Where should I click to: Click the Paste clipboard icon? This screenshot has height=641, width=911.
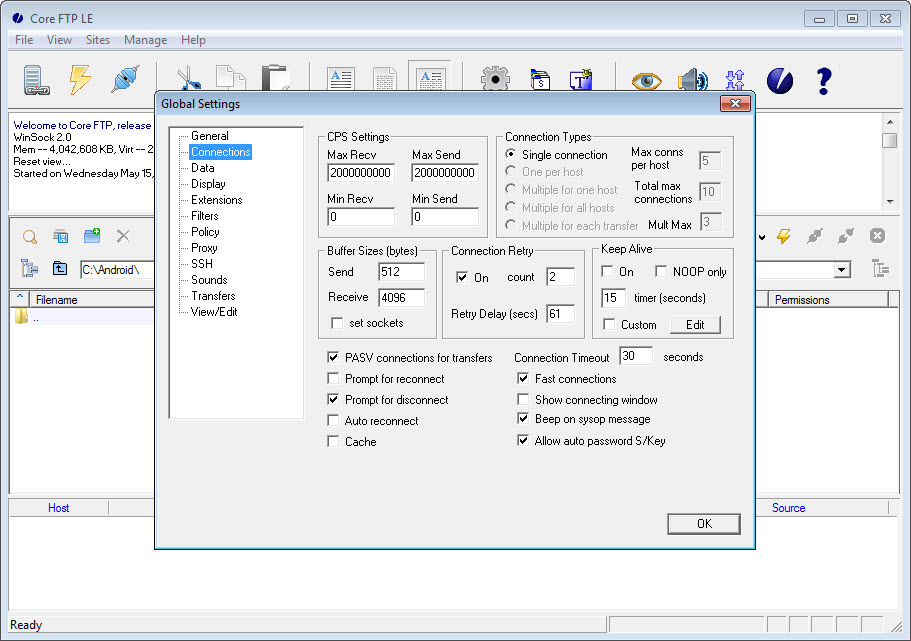coord(275,77)
